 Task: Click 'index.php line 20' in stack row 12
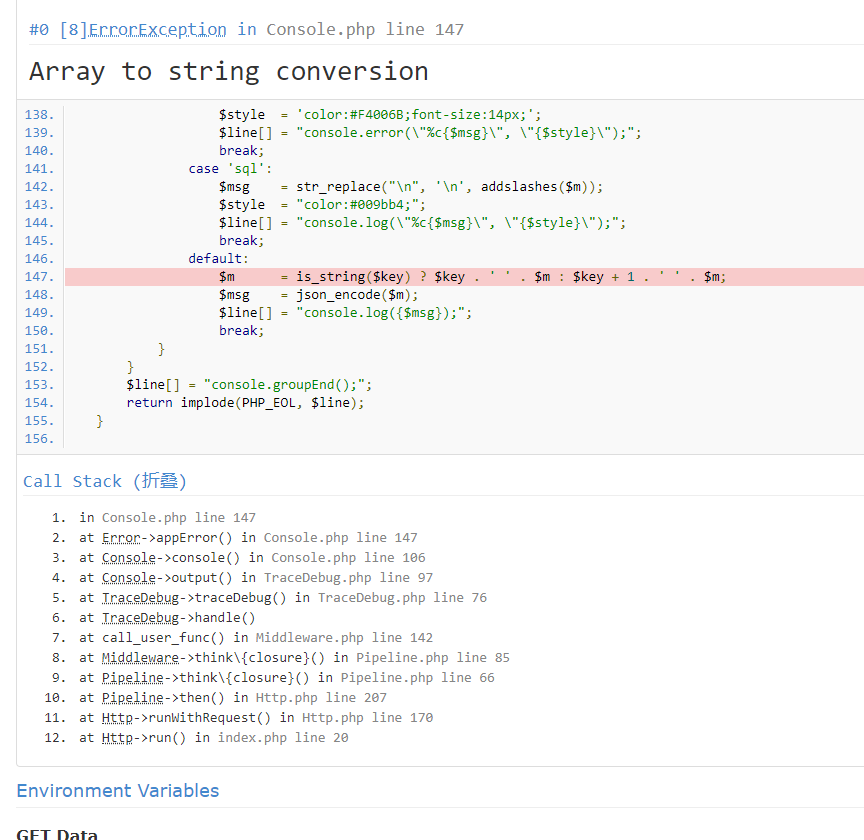tap(283, 737)
